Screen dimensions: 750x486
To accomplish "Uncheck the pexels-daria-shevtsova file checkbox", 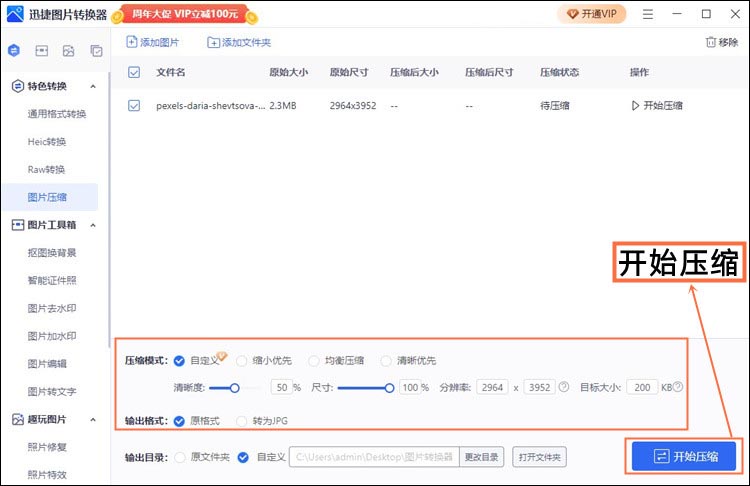I will pyautogui.click(x=134, y=105).
